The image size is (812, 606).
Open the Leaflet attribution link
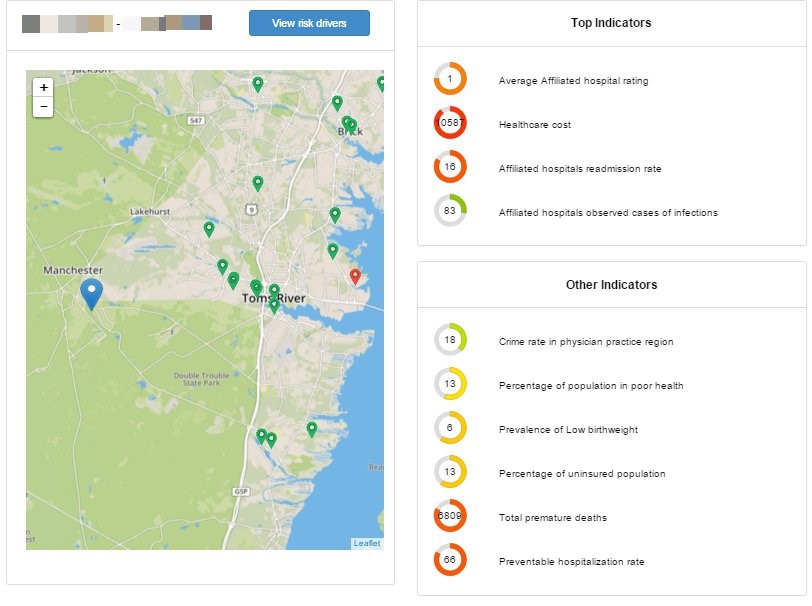367,543
